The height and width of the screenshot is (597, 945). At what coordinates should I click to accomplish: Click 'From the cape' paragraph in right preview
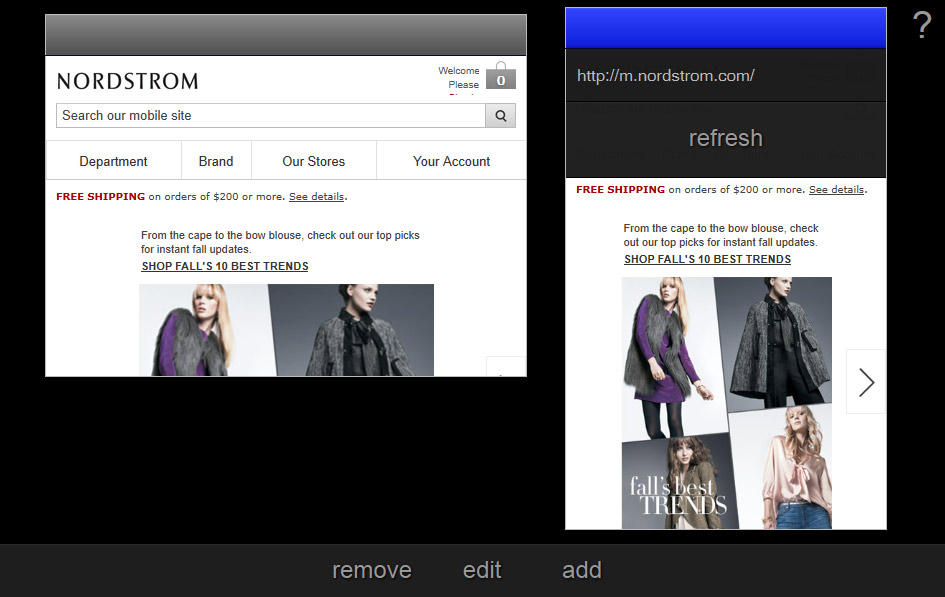(x=721, y=235)
